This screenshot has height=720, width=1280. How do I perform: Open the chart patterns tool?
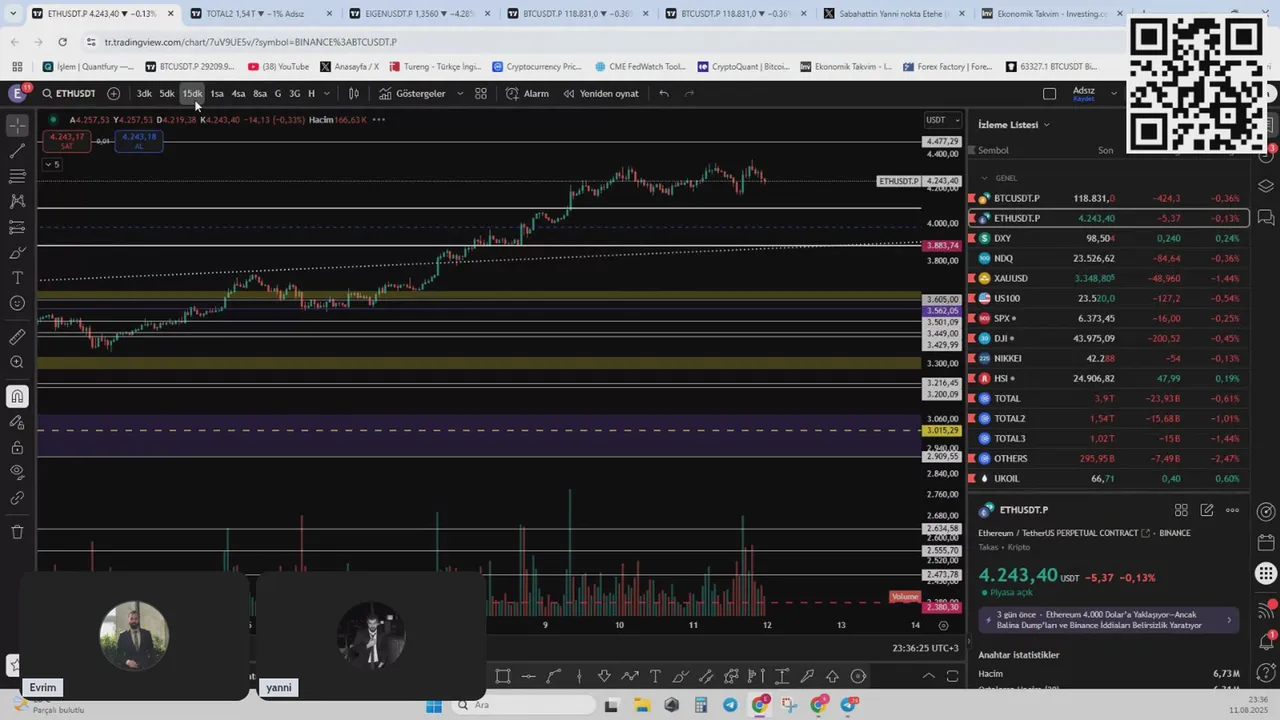[17, 201]
